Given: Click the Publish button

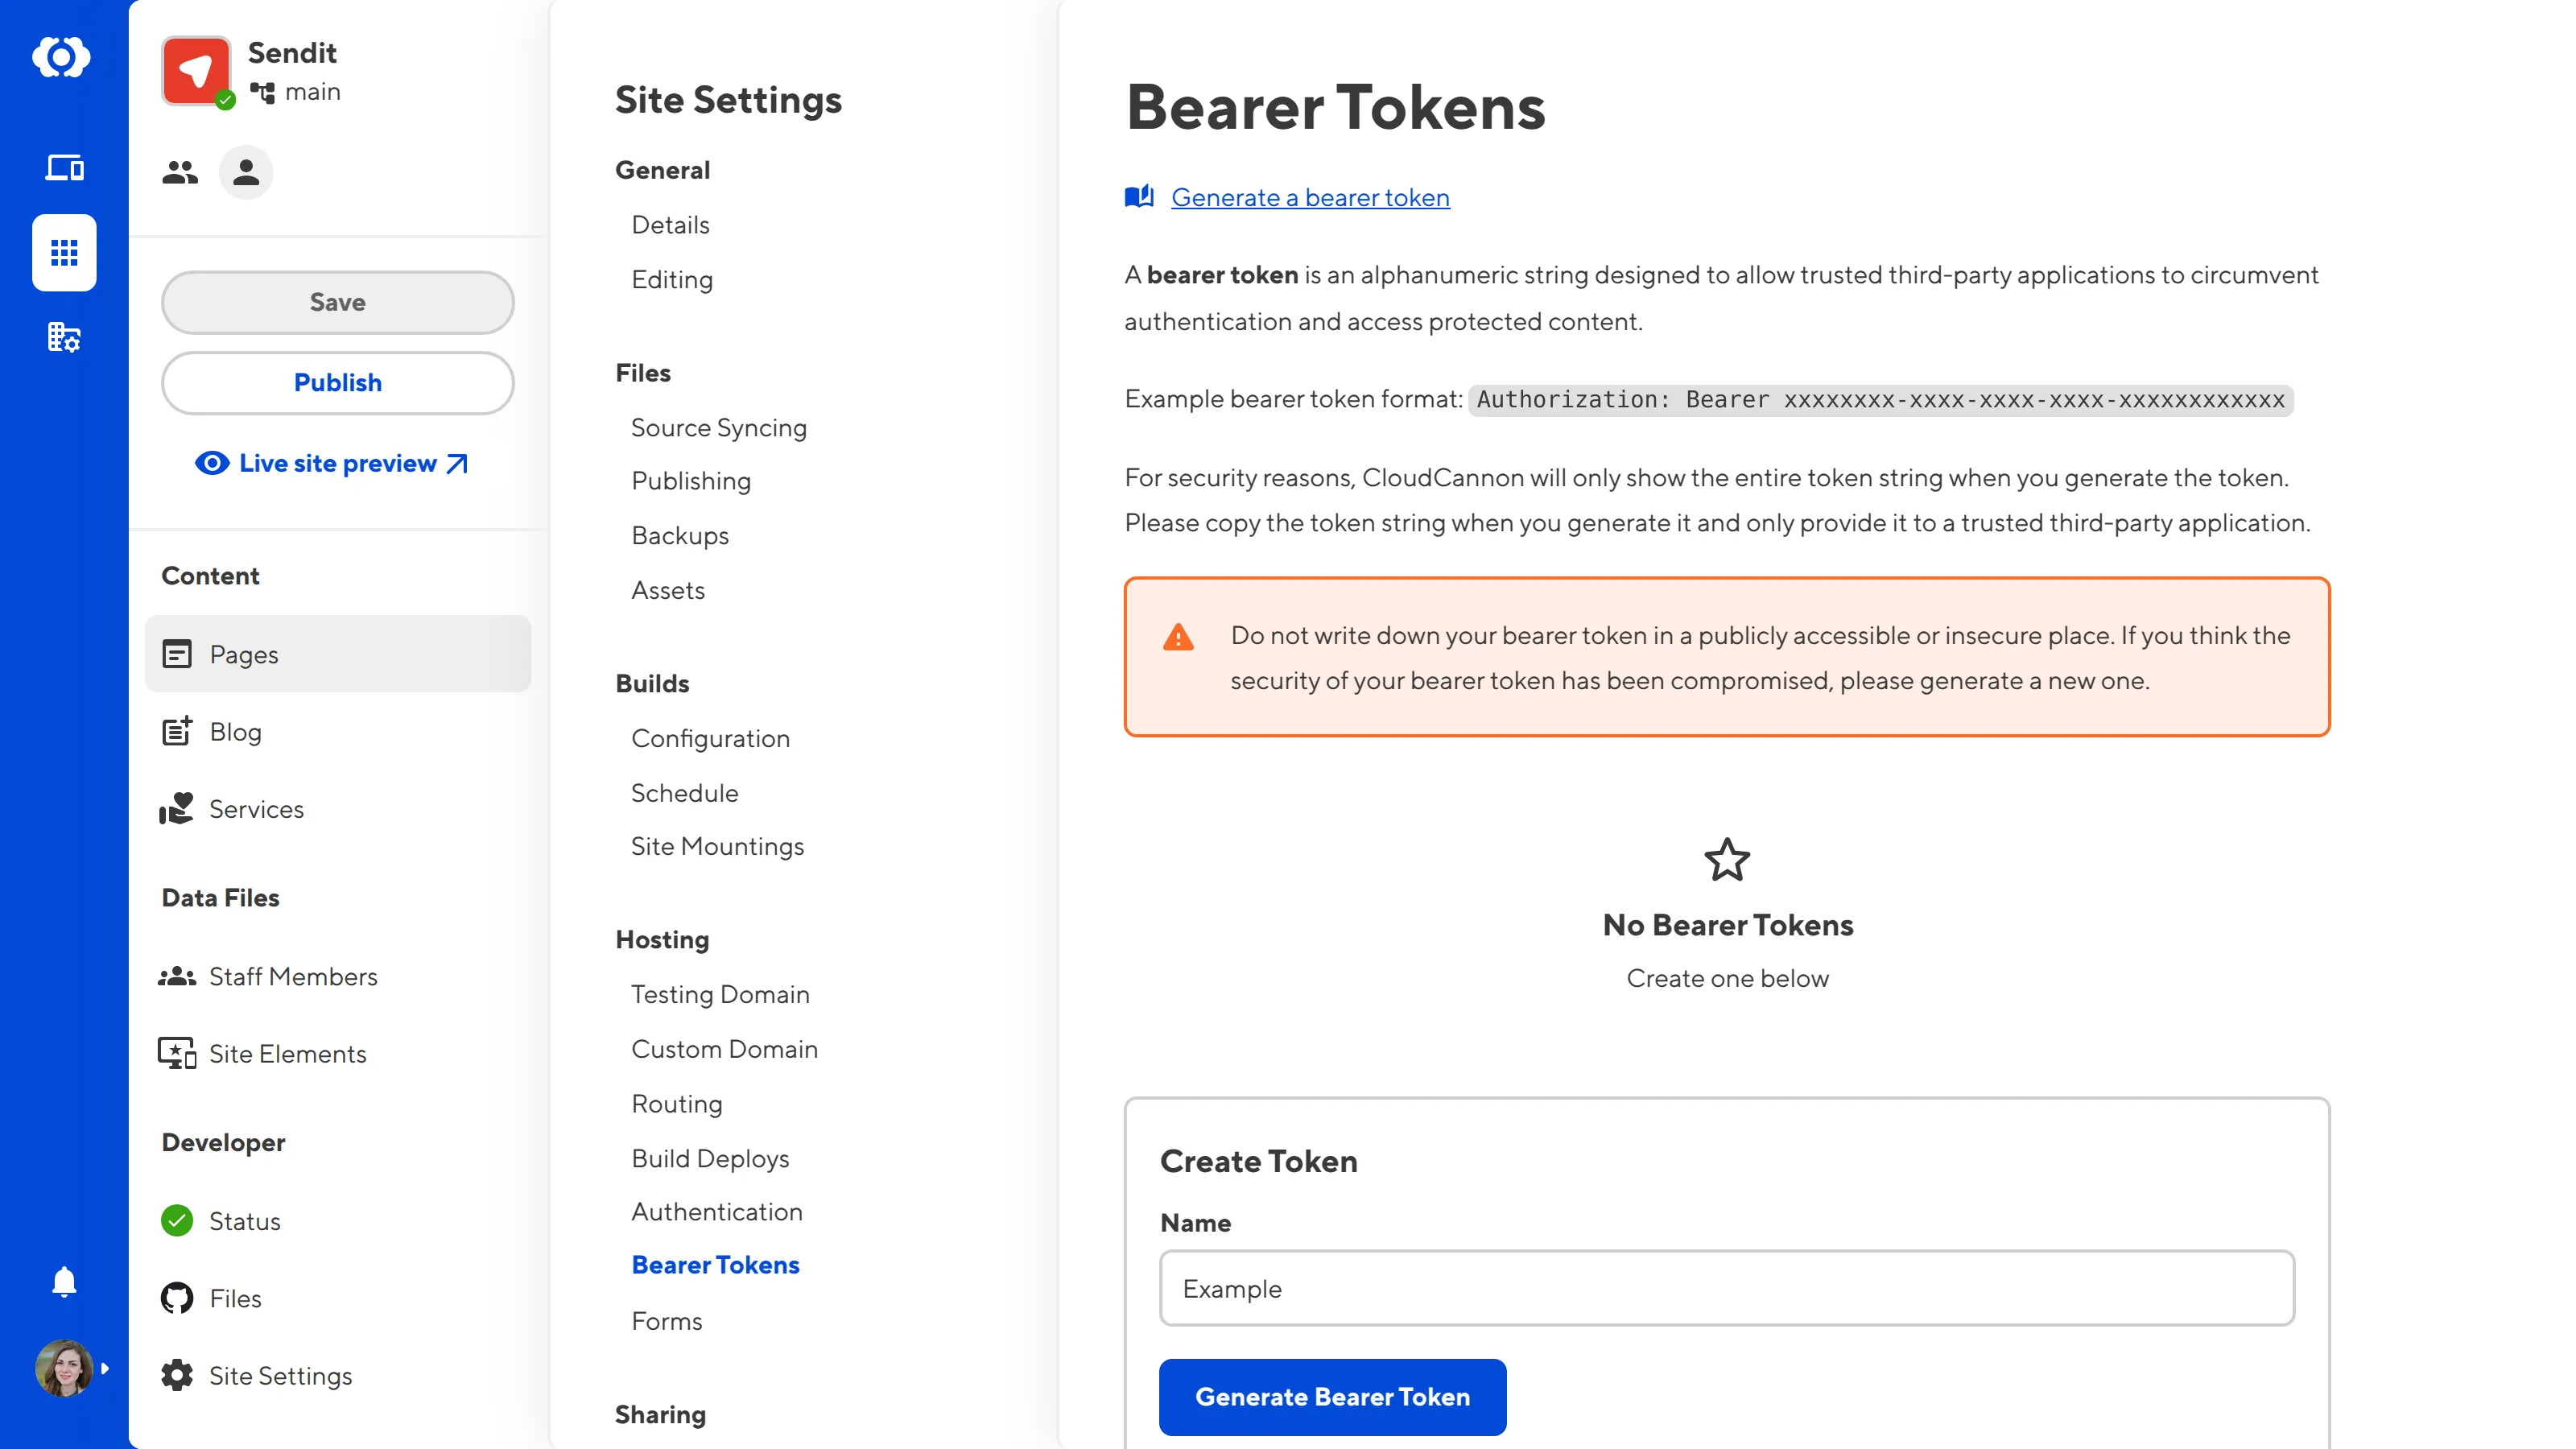Looking at the screenshot, I should (x=338, y=382).
